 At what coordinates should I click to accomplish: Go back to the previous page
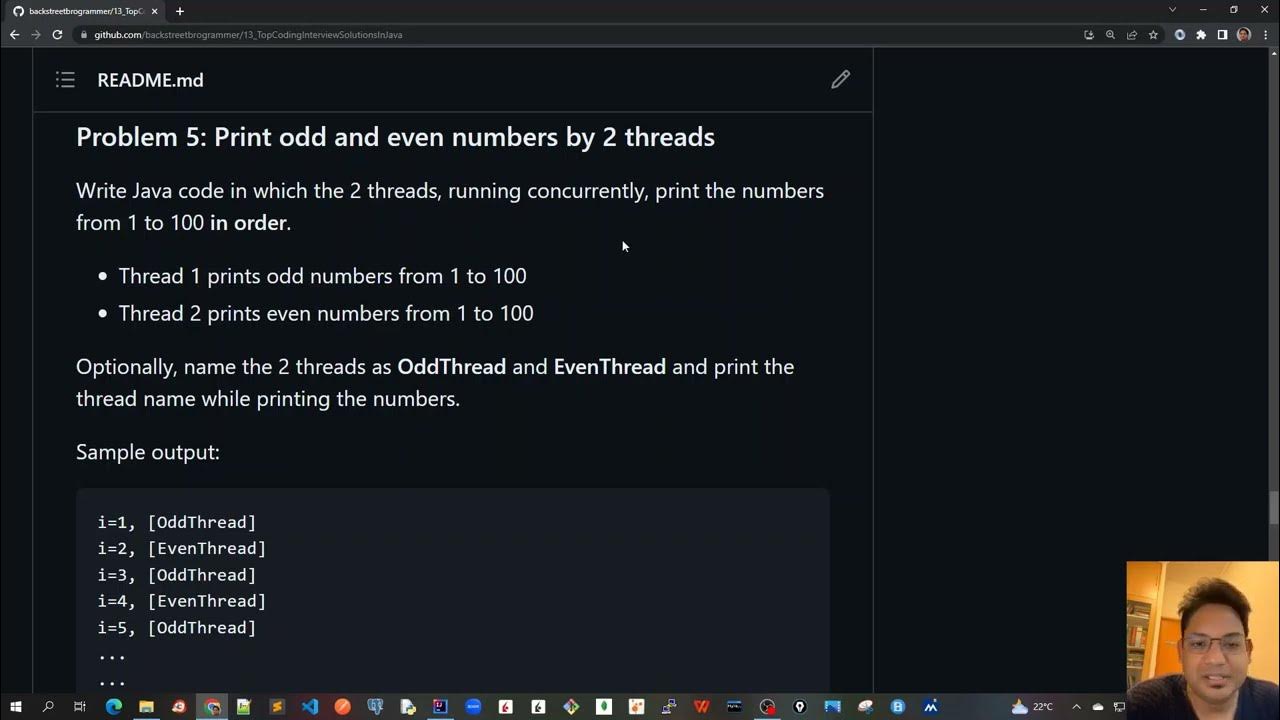coord(14,35)
